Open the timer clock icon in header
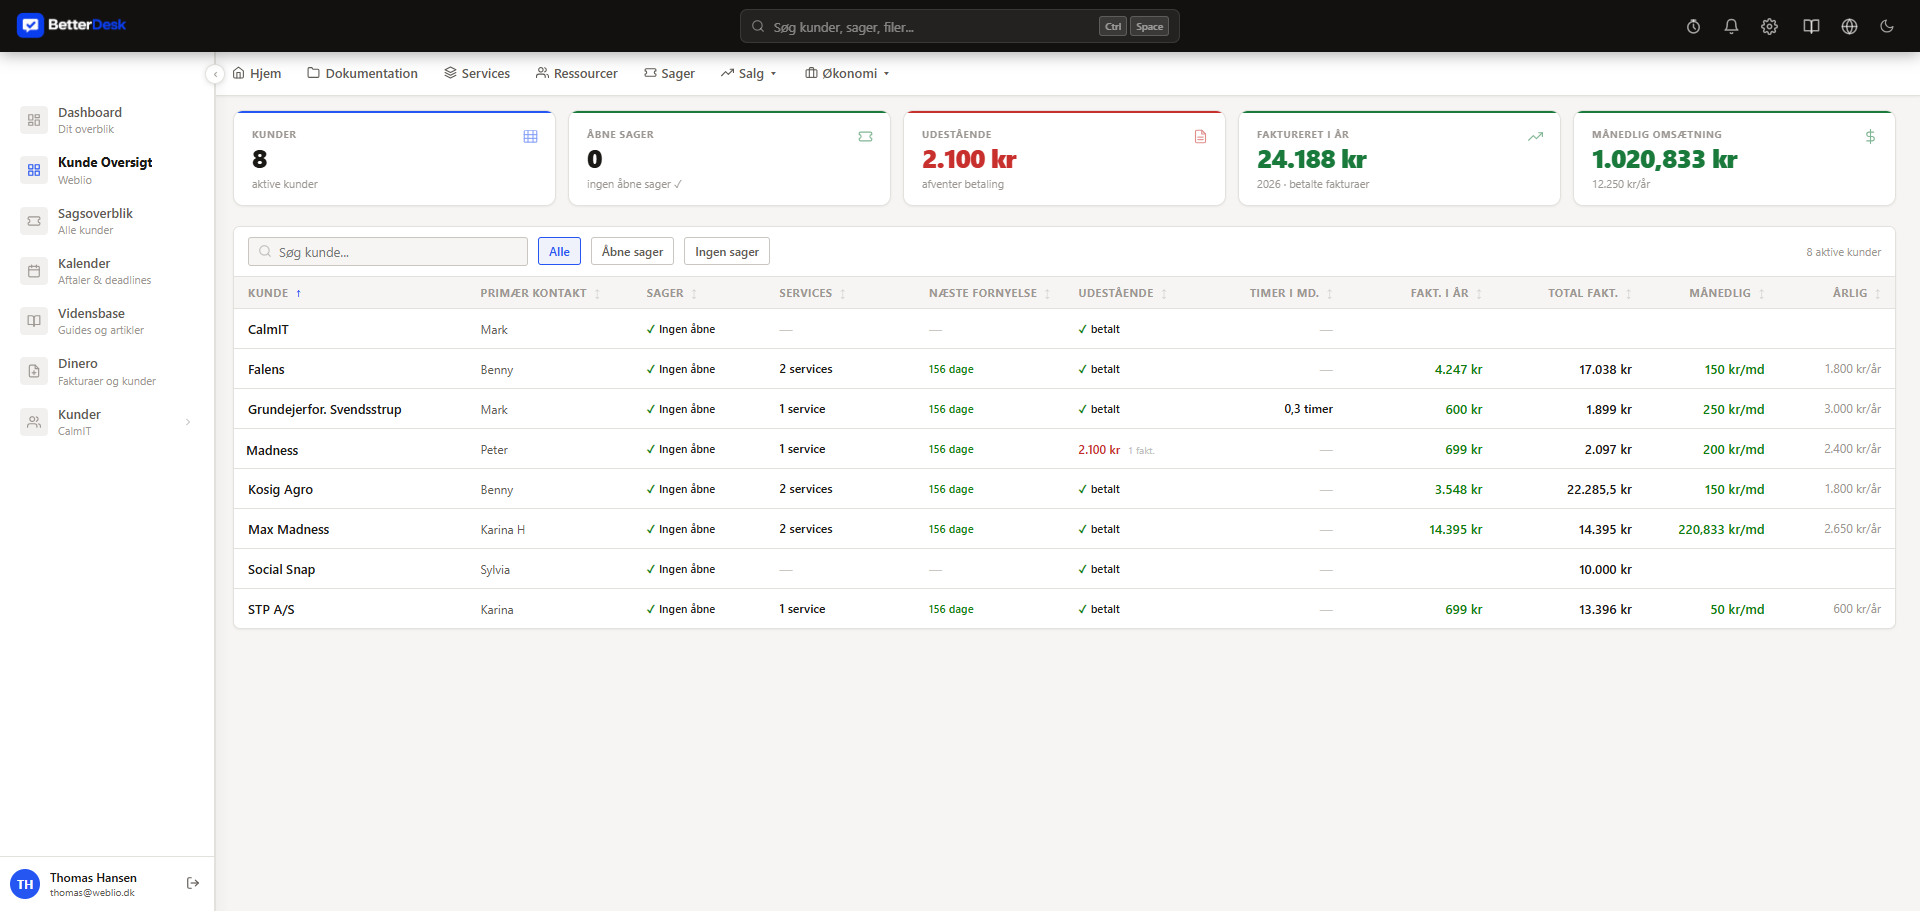Viewport: 1920px width, 911px height. point(1693,27)
